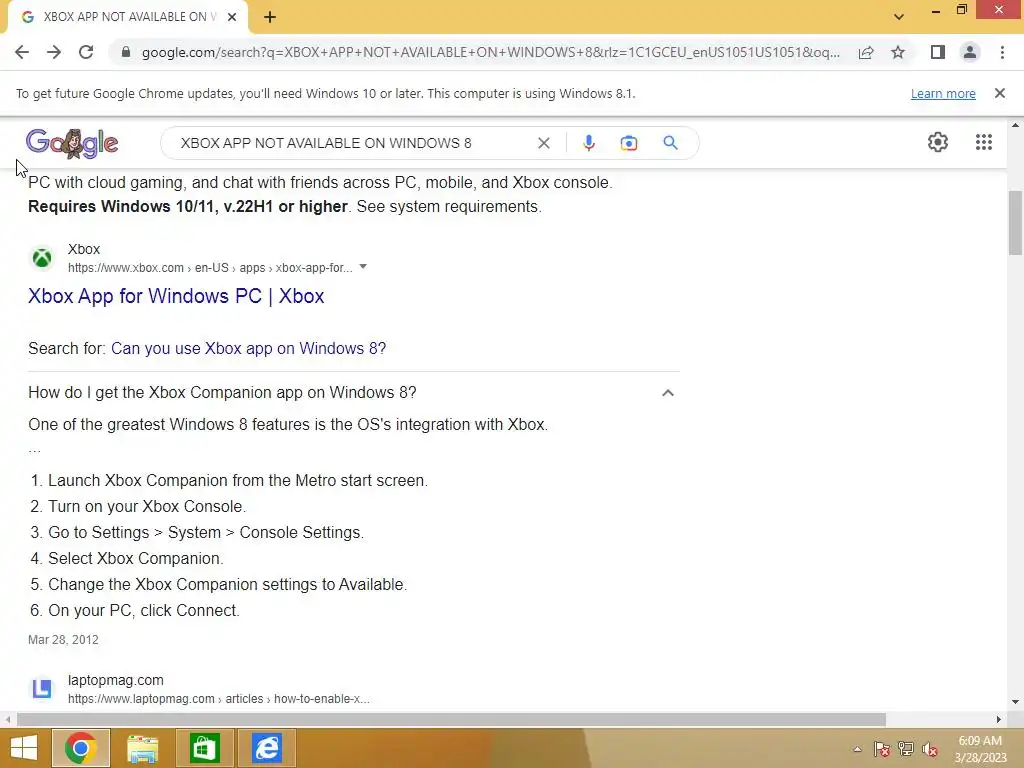Show hidden system tray icons

point(857,749)
